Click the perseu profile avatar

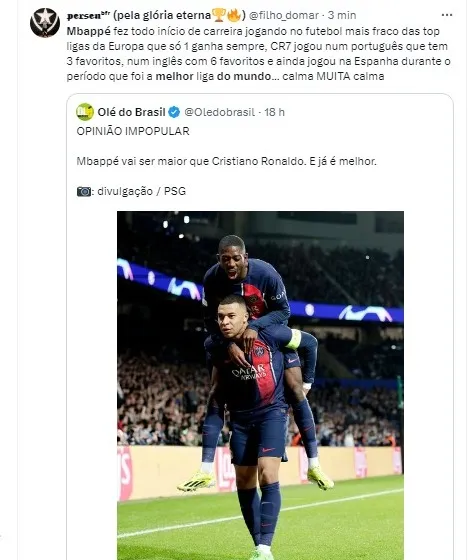[45, 22]
